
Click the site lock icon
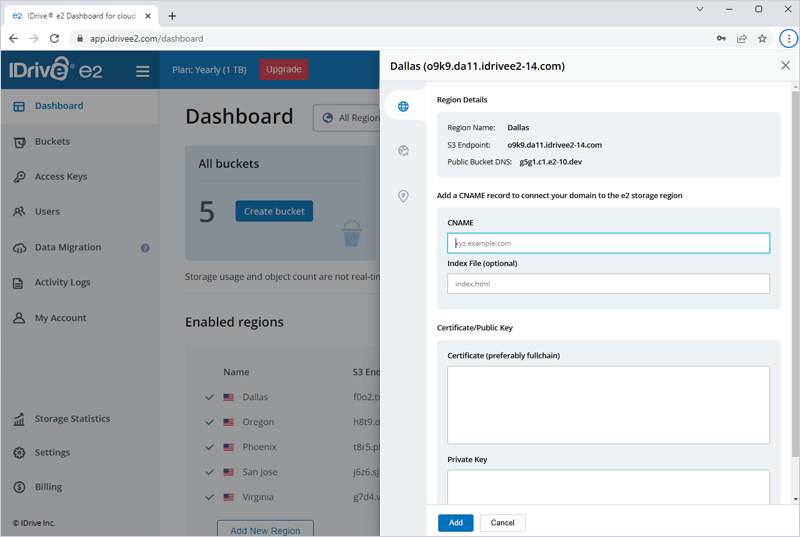[x=80, y=39]
